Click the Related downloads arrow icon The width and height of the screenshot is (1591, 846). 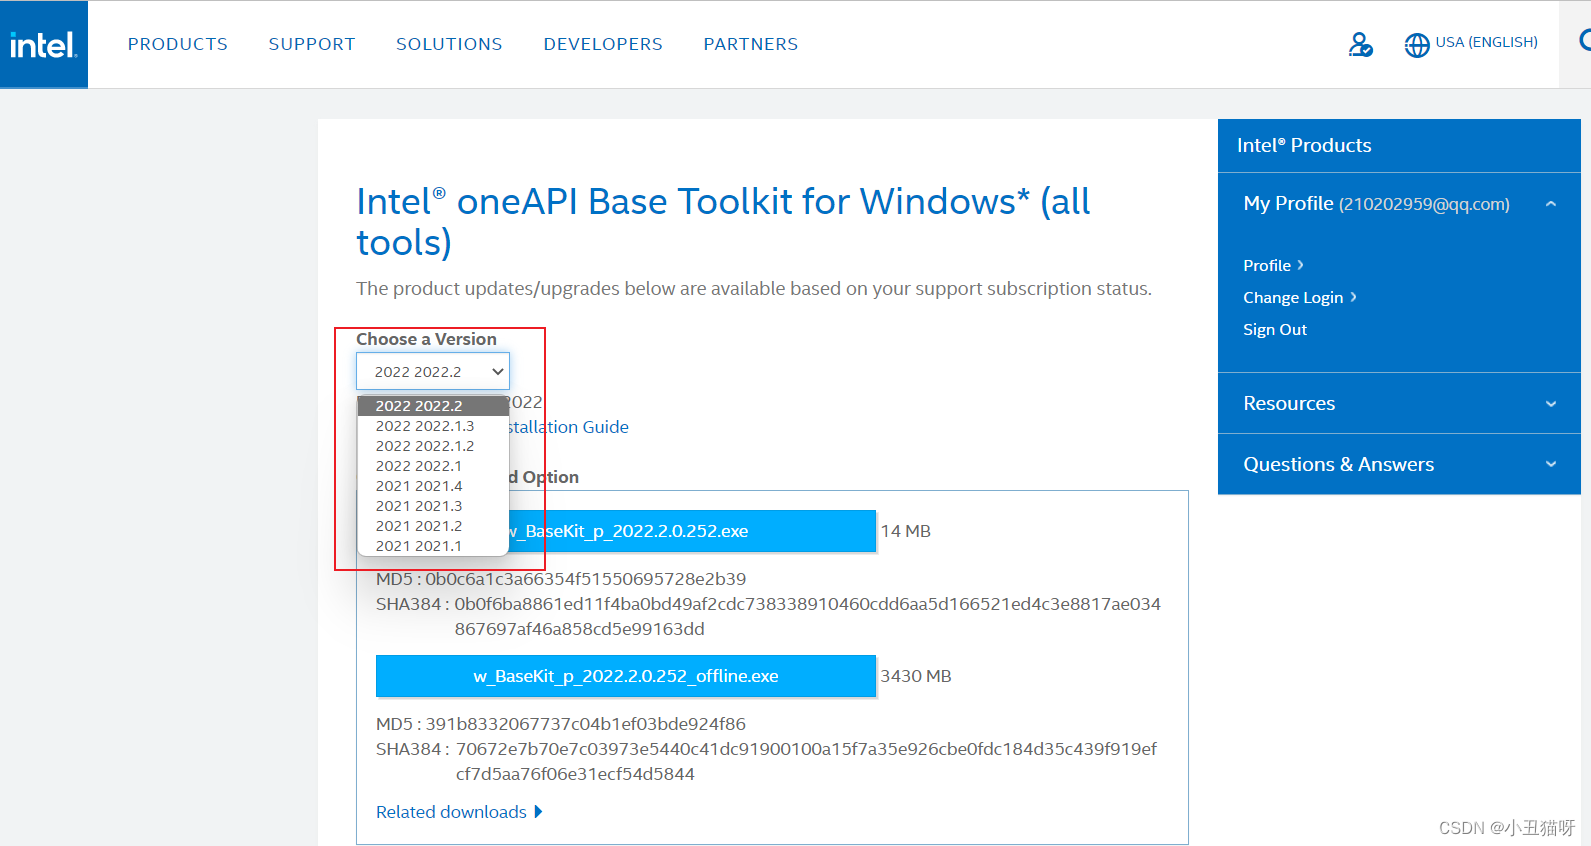[538, 812]
